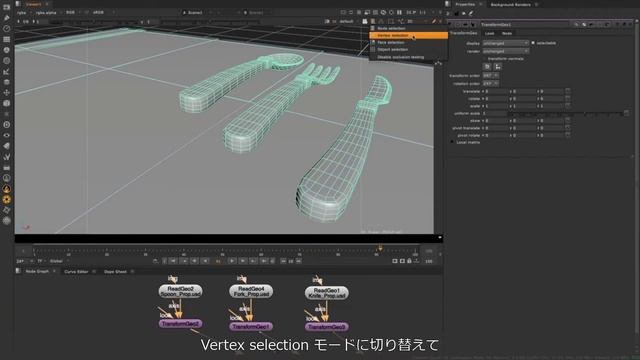Open the Node tab in TransformGeo1 properties
This screenshot has width=640, height=360.
[507, 33]
